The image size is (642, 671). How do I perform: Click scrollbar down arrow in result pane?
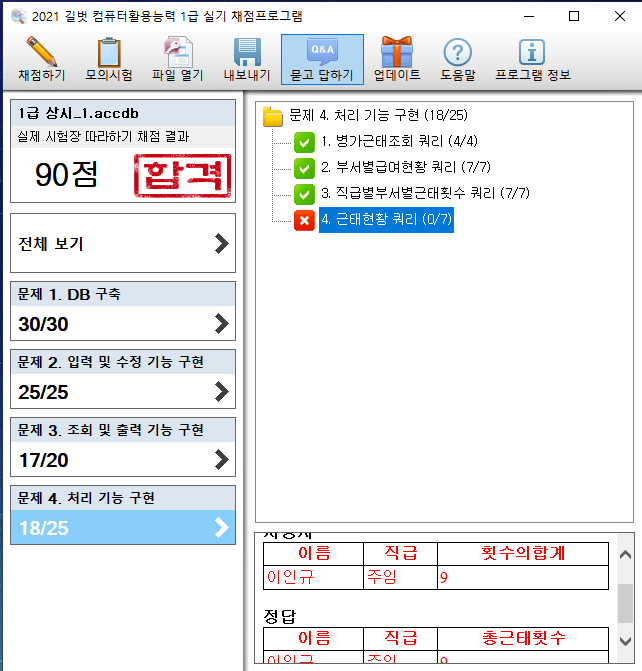click(625, 641)
